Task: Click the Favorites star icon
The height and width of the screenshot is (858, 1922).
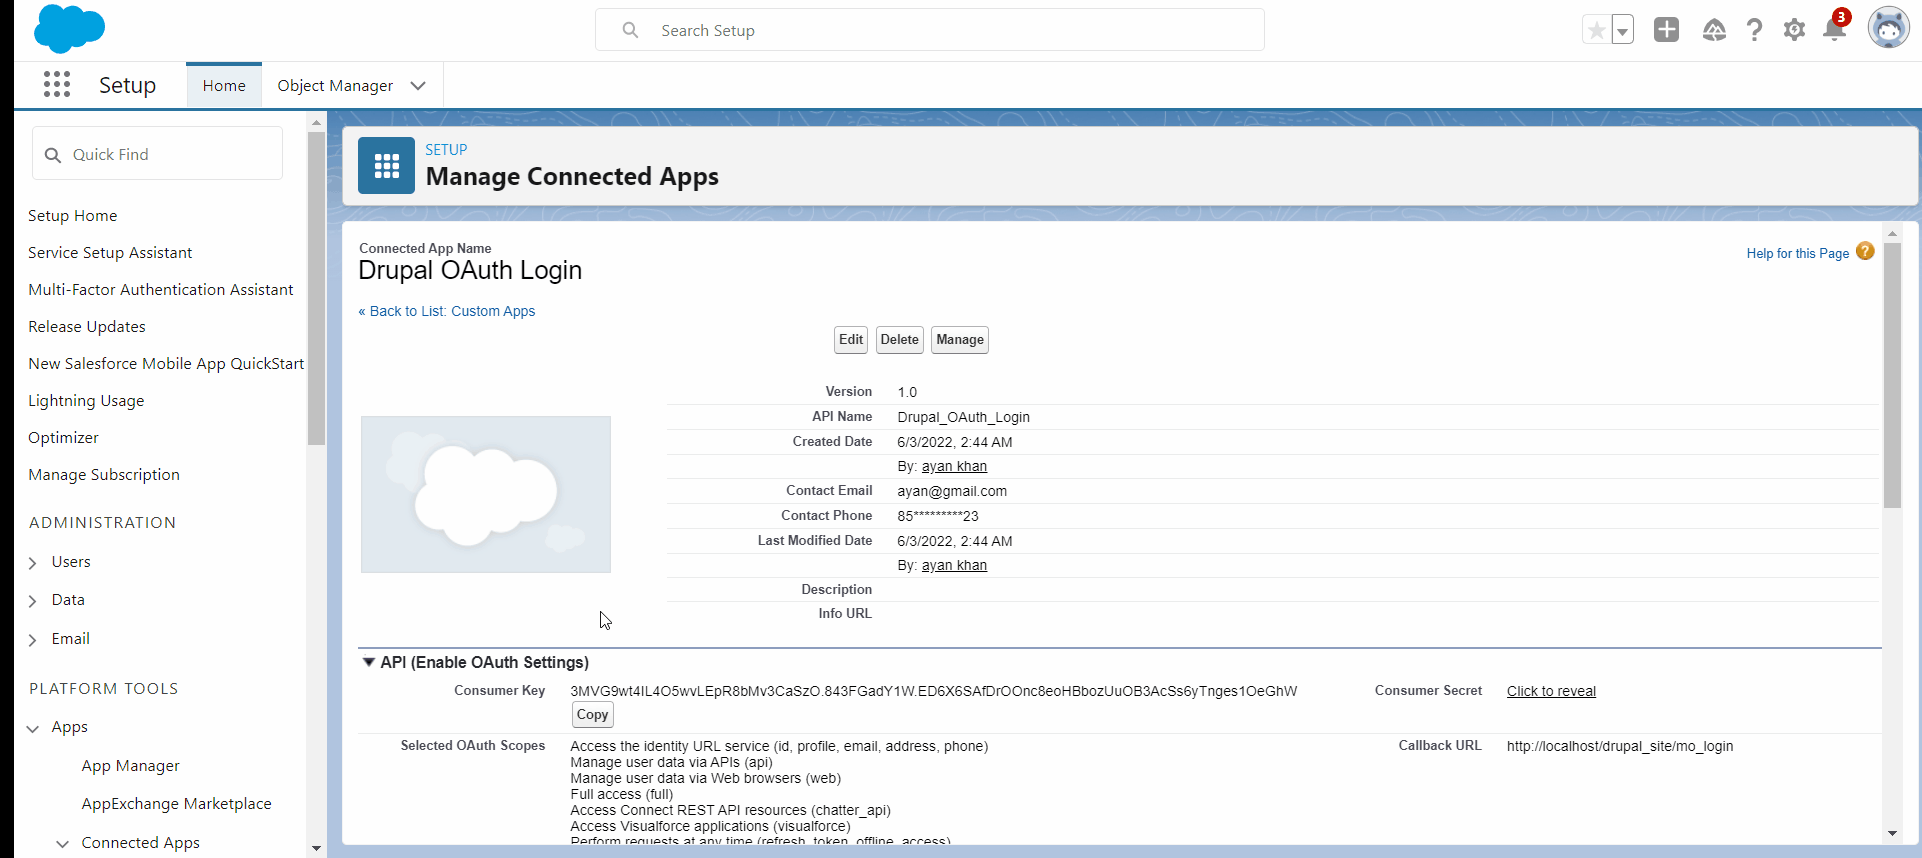Action: pos(1596,31)
